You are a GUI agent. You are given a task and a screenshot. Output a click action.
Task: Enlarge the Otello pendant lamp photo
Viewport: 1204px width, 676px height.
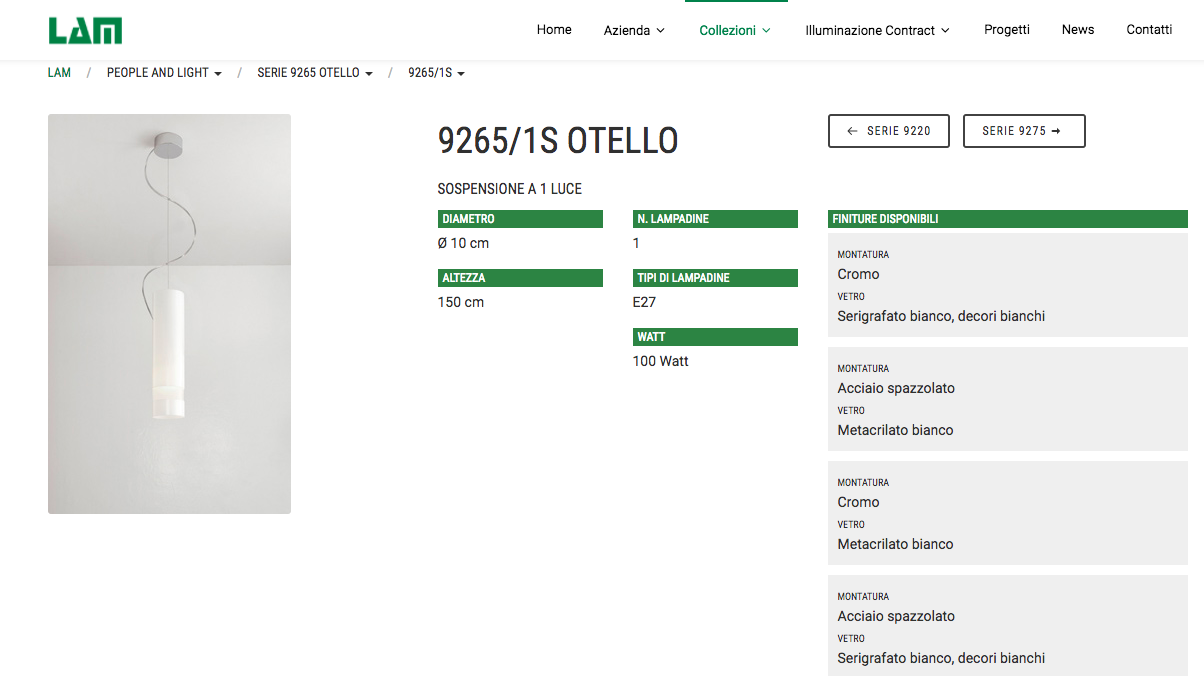pyautogui.click(x=169, y=314)
